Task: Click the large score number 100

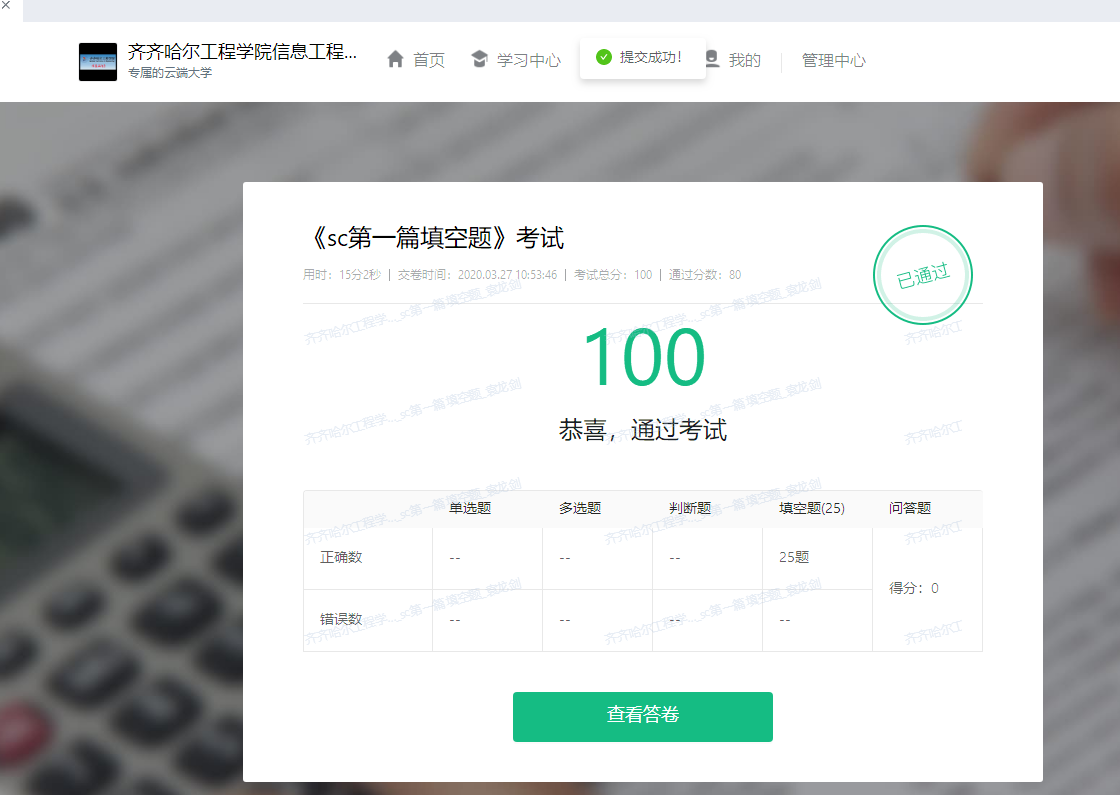Action: (x=643, y=357)
